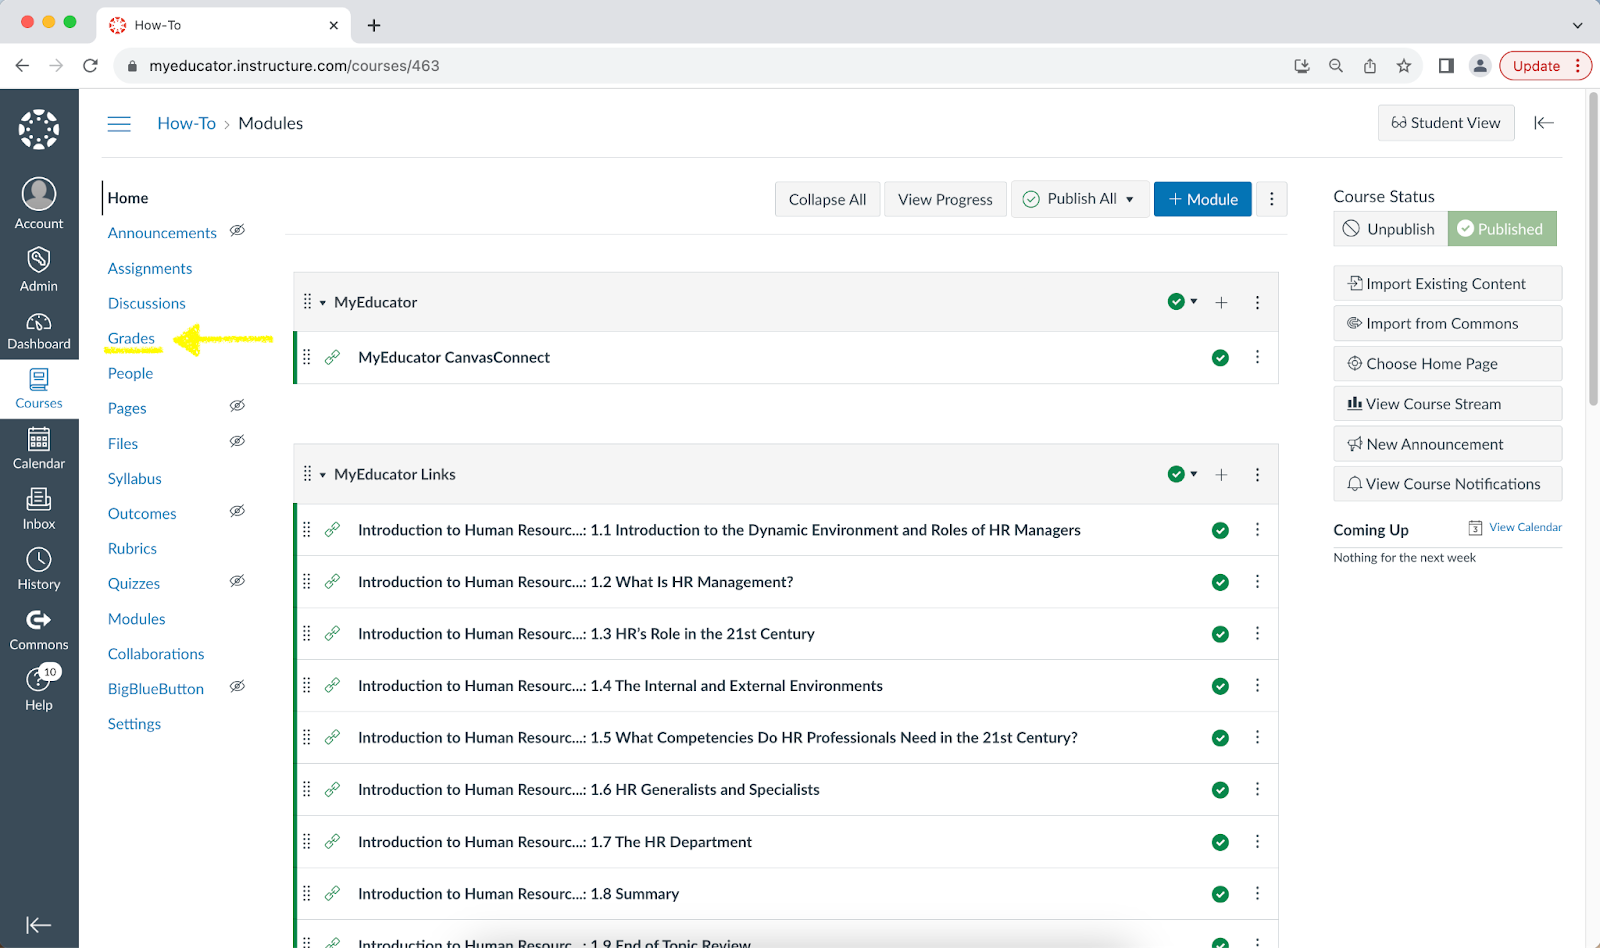This screenshot has height=948, width=1600.
Task: Open modules page more options menu
Action: tap(1272, 199)
